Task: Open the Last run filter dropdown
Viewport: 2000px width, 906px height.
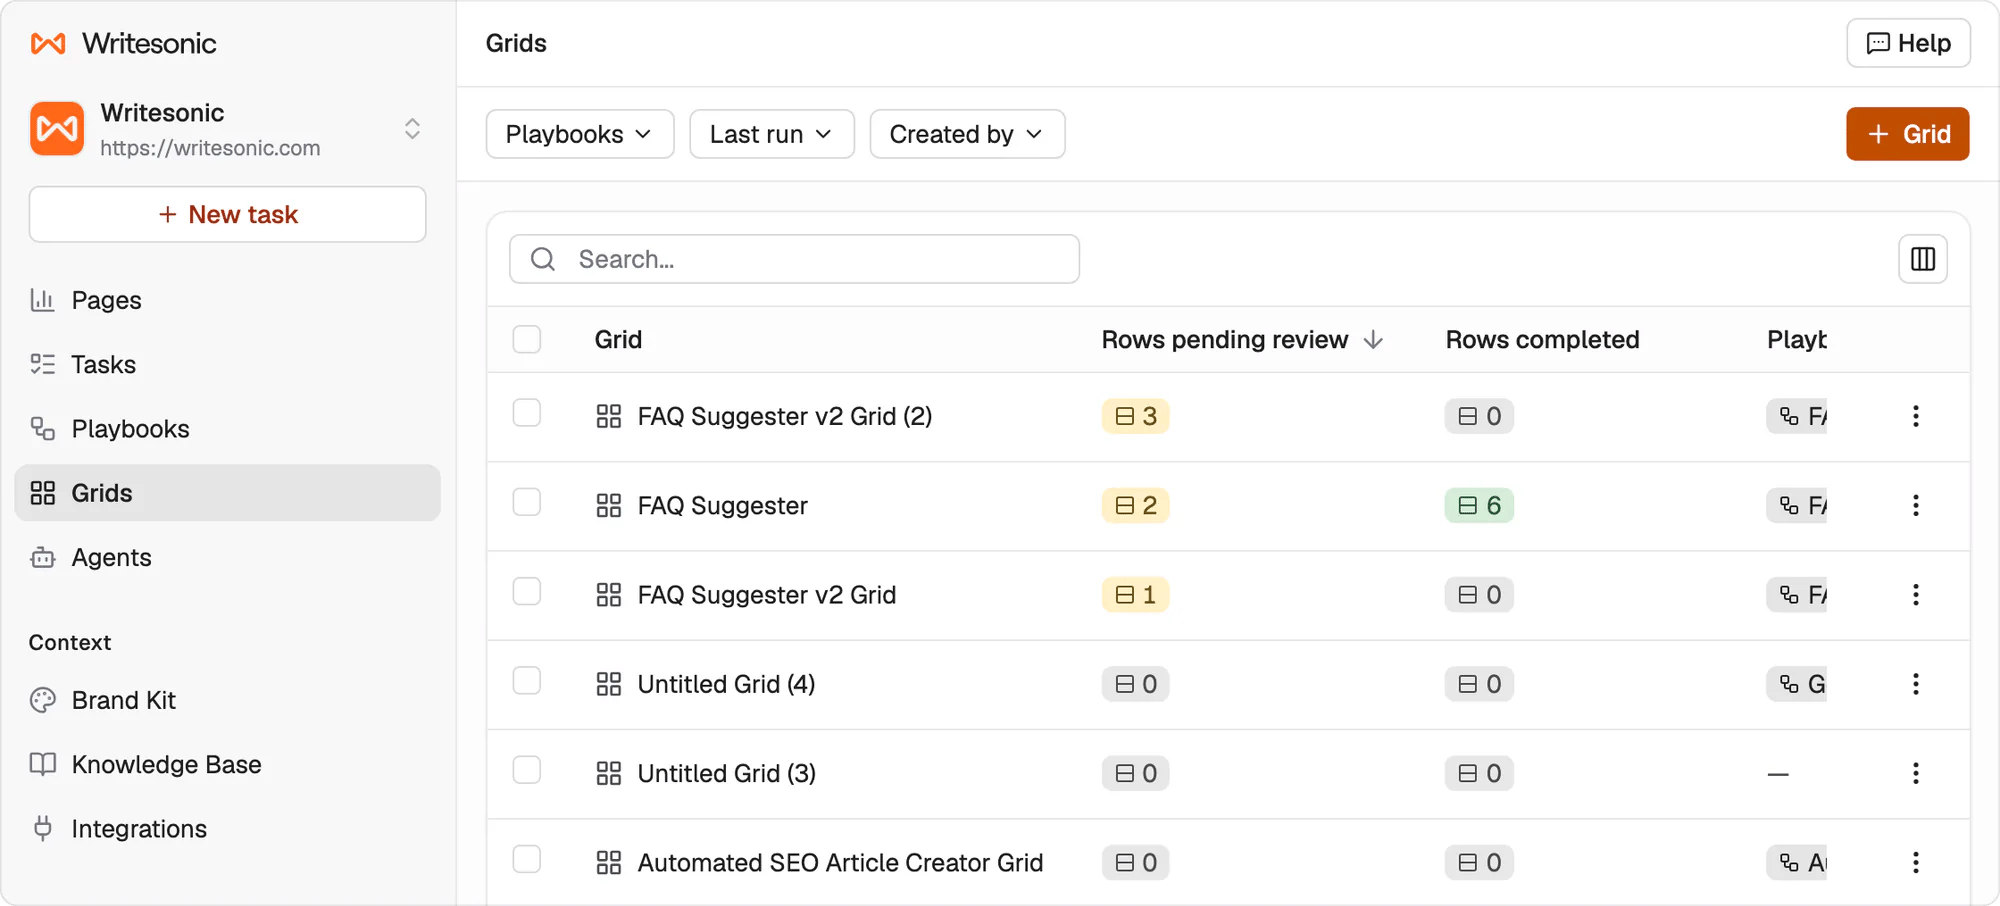Action: [772, 134]
